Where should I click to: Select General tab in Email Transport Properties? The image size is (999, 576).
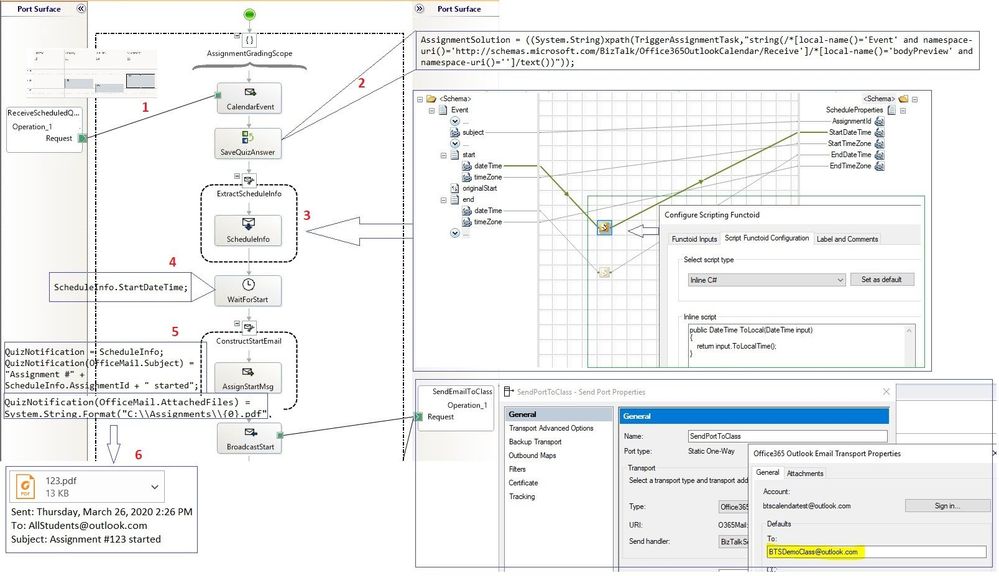[x=767, y=473]
